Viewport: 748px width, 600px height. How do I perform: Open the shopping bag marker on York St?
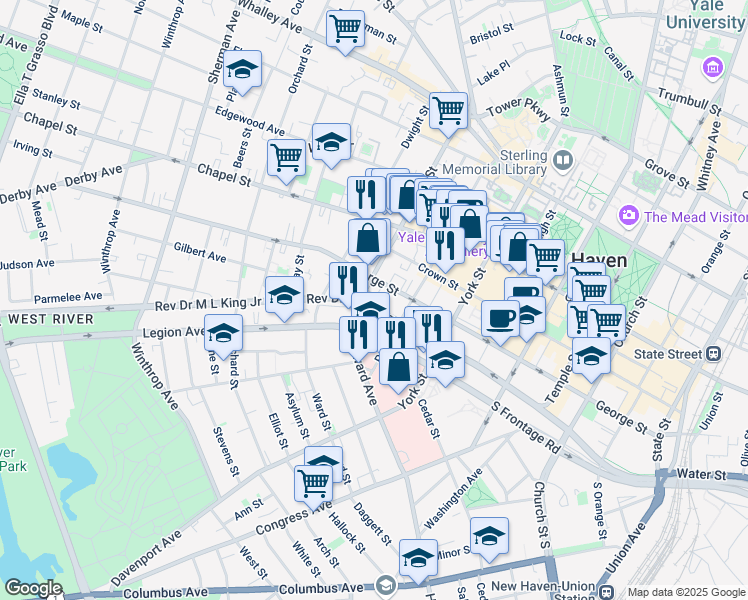click(398, 368)
